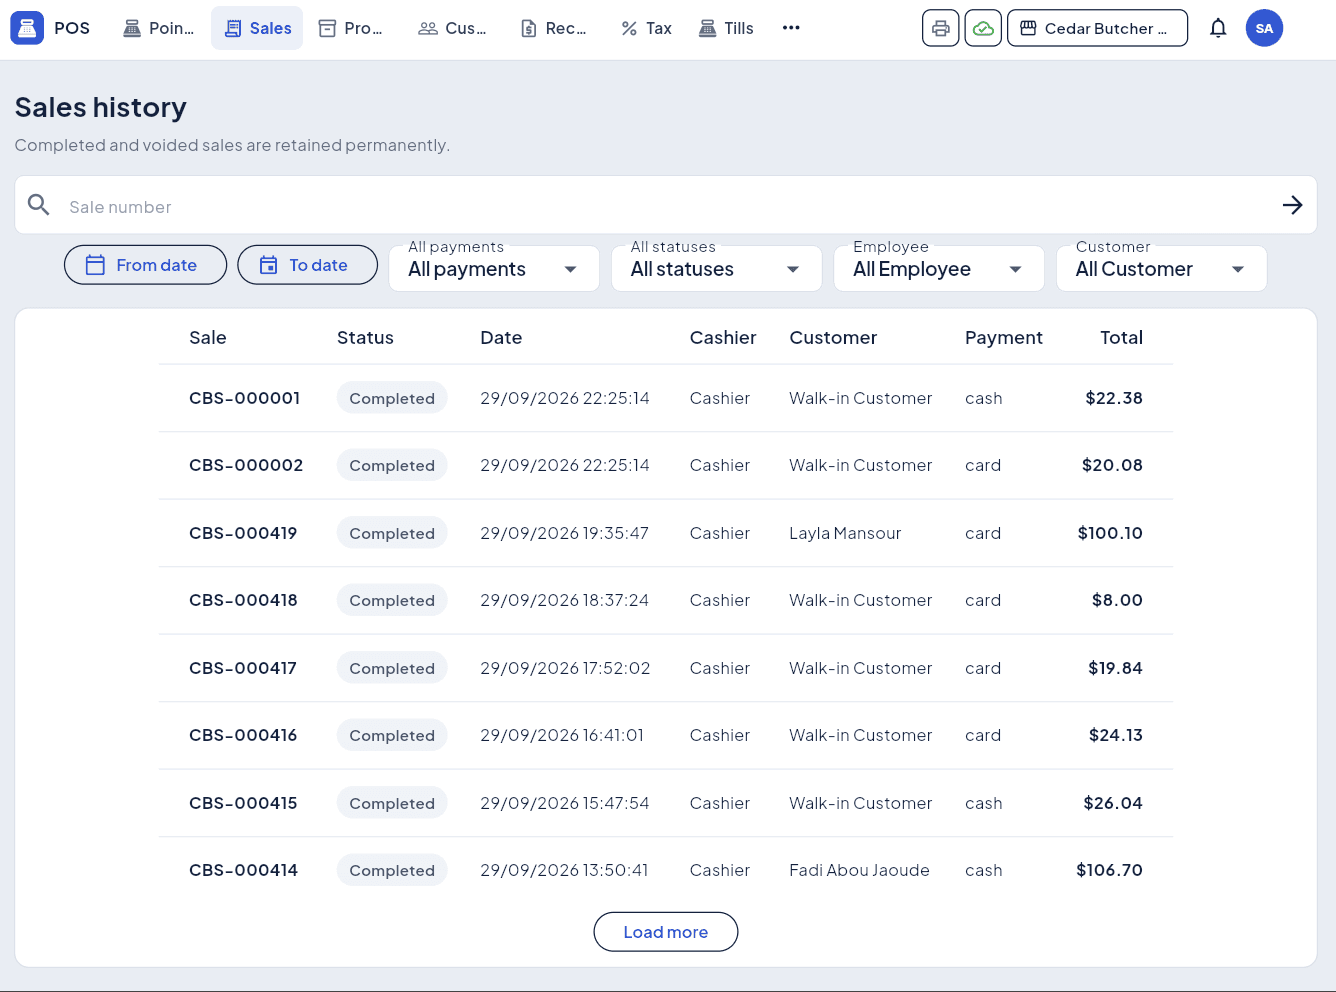Open the Tills nav item
The width and height of the screenshot is (1336, 992).
(x=726, y=28)
